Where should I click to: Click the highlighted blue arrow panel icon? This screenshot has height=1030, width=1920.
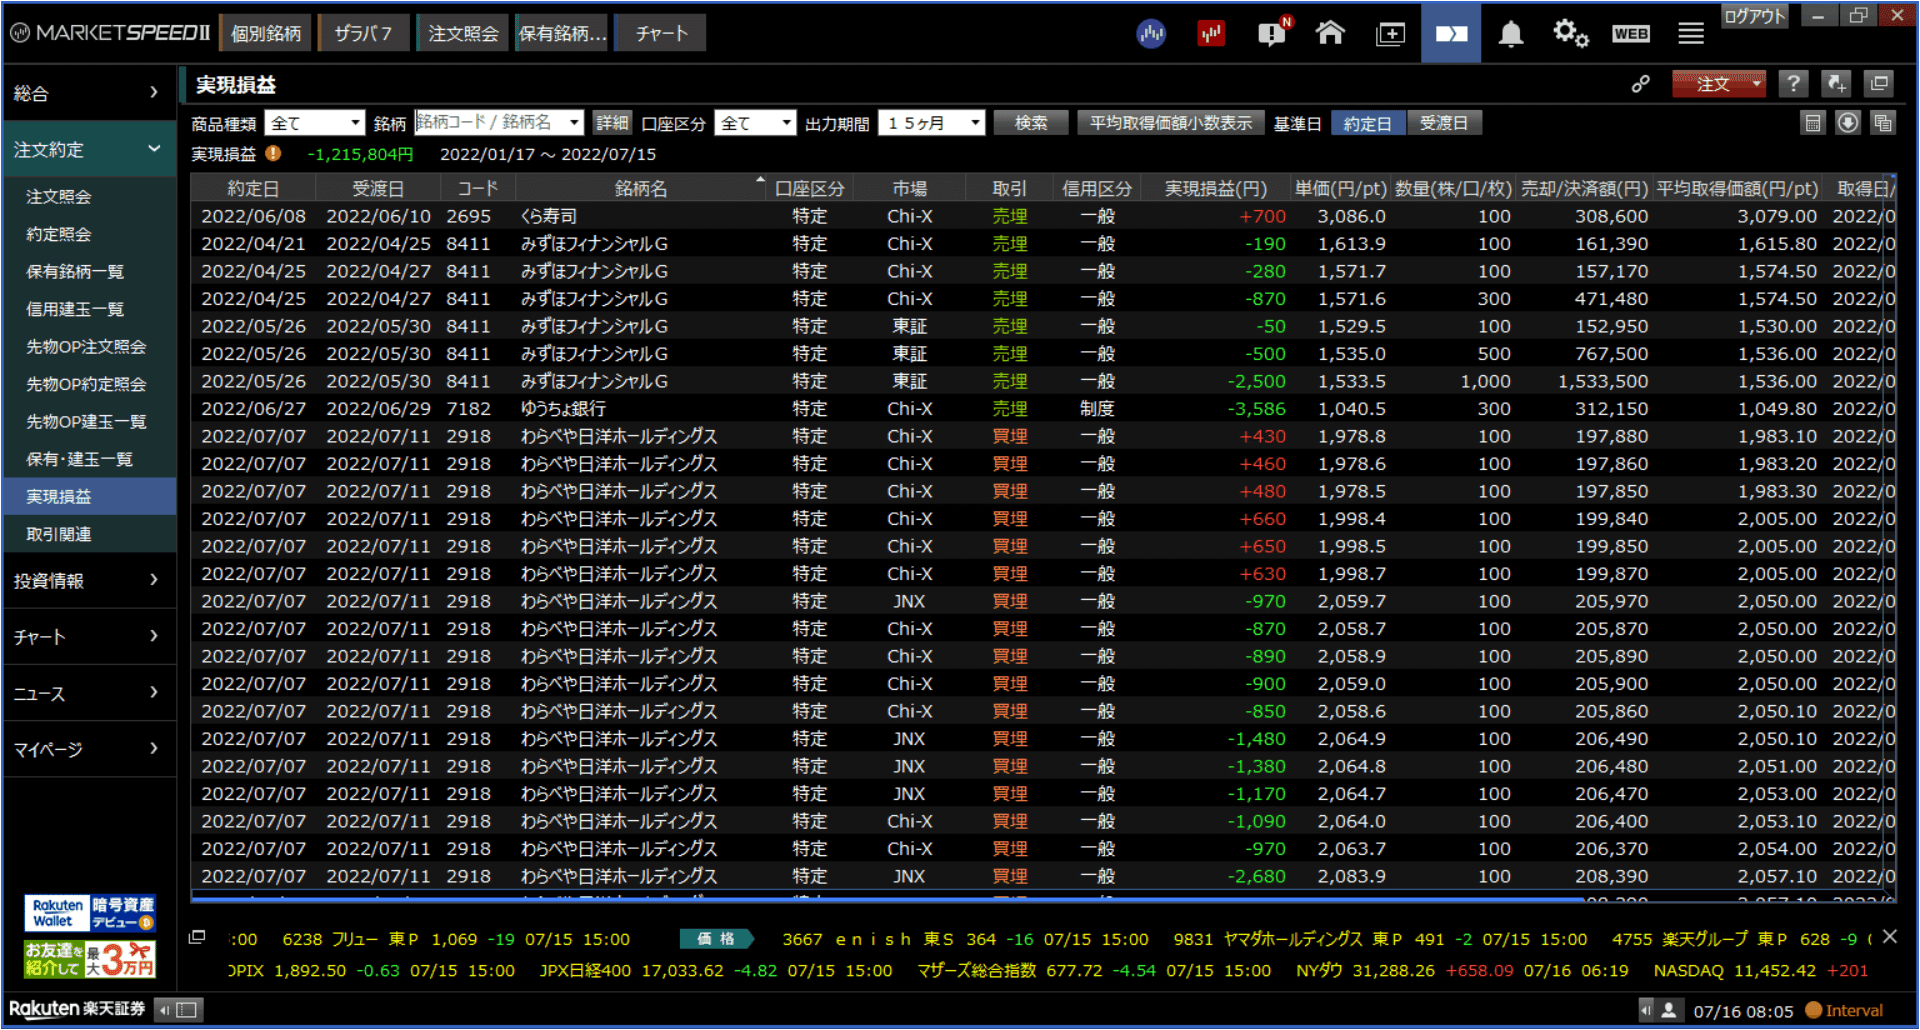pyautogui.click(x=1451, y=33)
